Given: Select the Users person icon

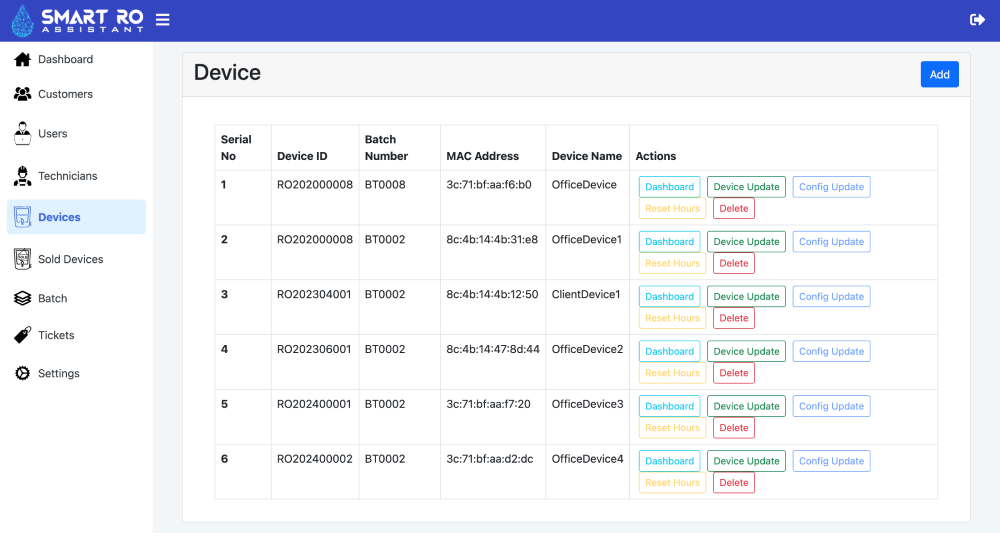Looking at the screenshot, I should [x=22, y=133].
